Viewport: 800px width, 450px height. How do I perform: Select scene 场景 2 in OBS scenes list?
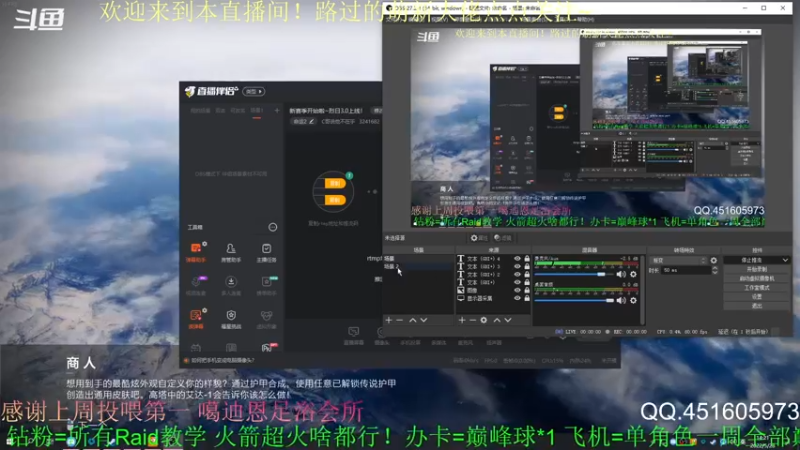[418, 266]
